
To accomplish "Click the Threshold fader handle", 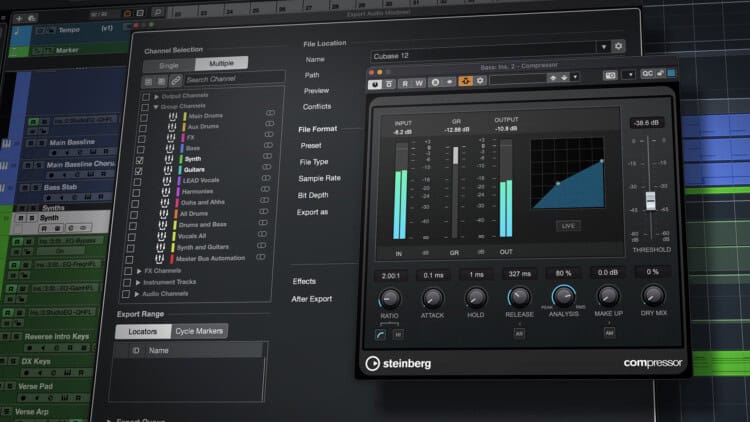I will click(x=650, y=200).
